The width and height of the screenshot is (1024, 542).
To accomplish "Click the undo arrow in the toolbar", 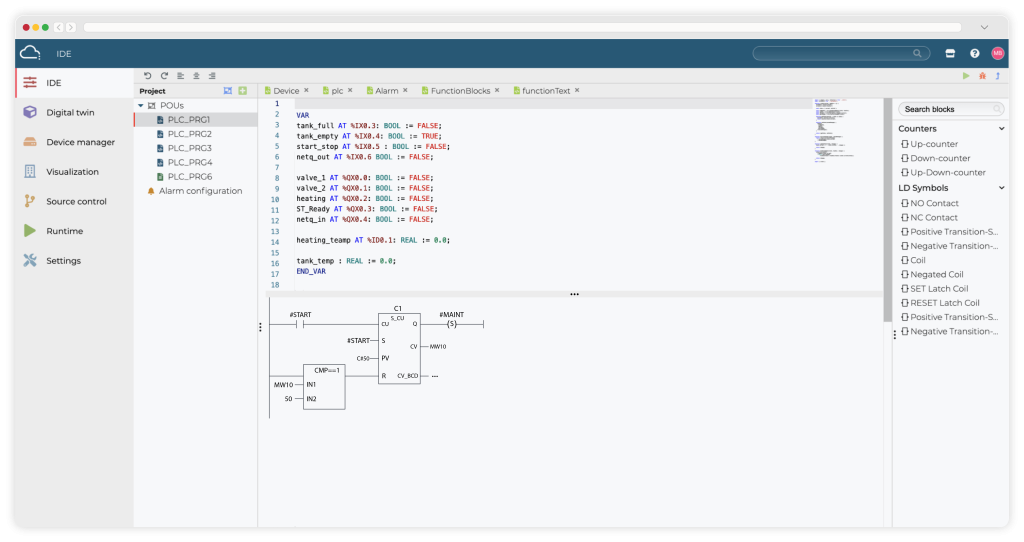I will pyautogui.click(x=148, y=76).
